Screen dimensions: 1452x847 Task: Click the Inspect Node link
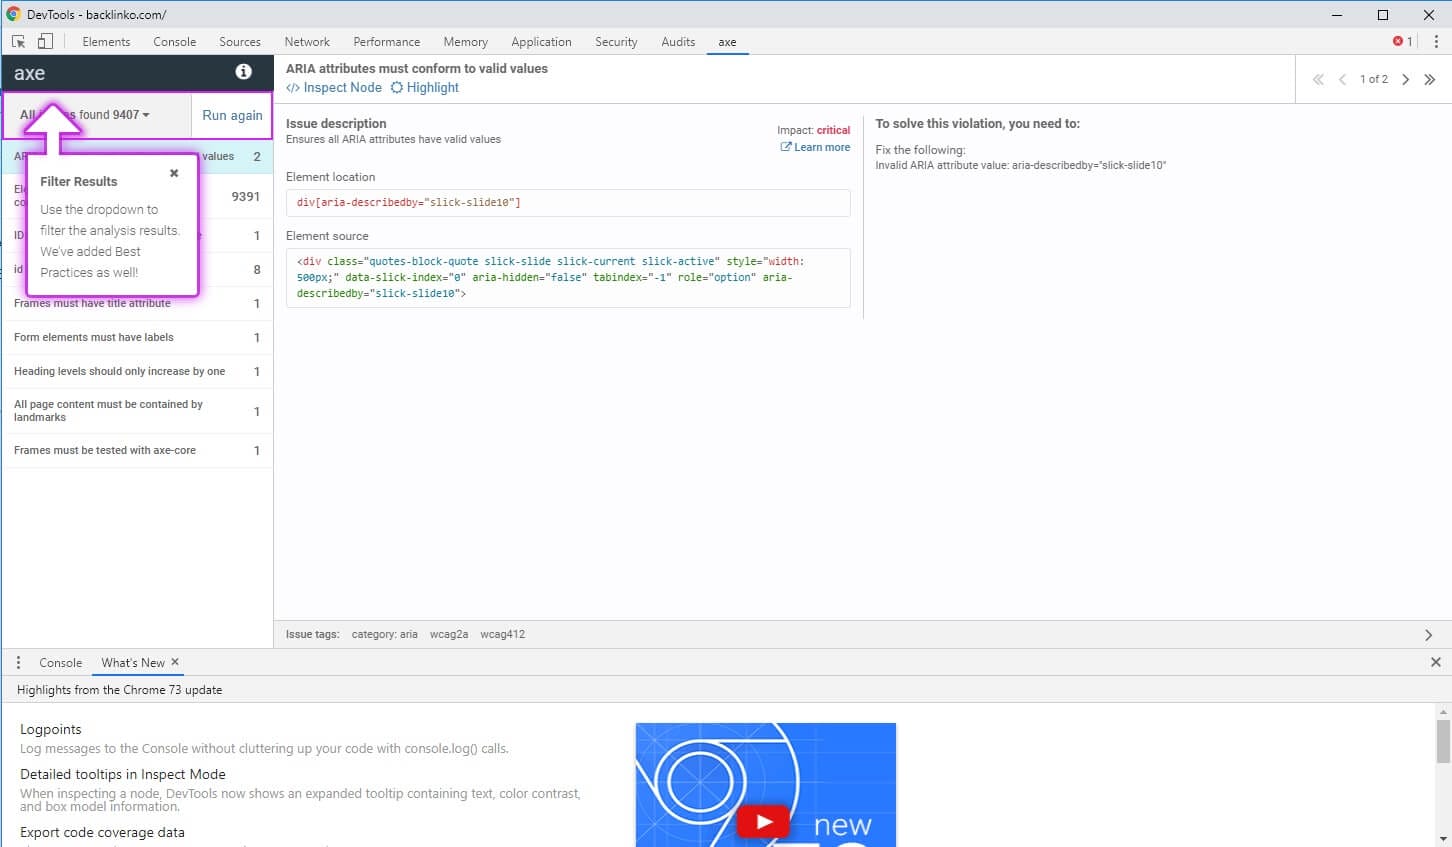(x=334, y=88)
